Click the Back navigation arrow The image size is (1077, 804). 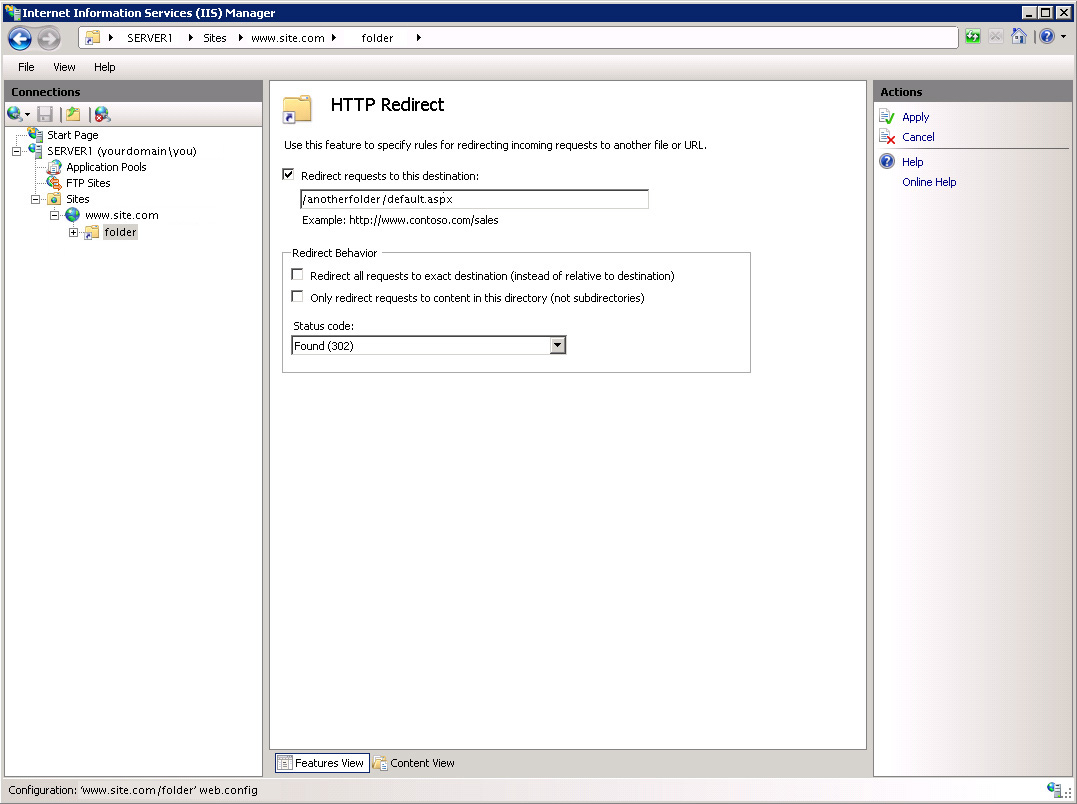tap(20, 38)
